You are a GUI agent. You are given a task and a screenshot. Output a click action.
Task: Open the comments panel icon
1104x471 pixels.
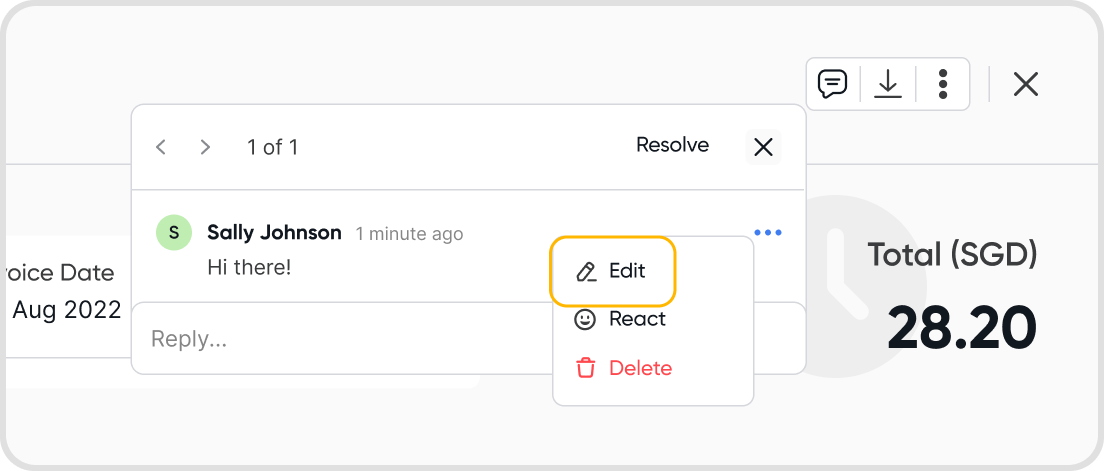coord(832,84)
